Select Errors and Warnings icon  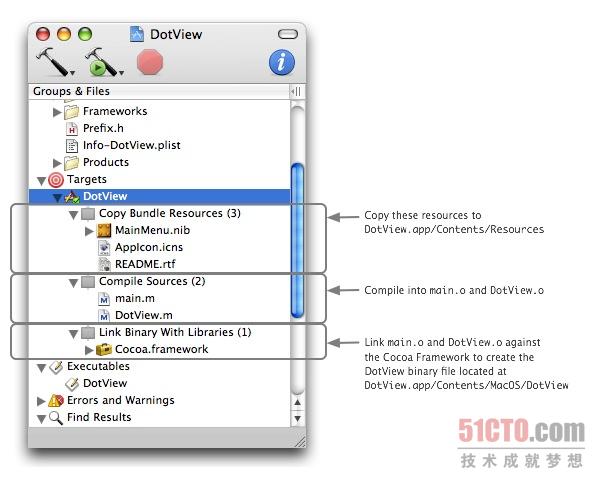(56, 401)
